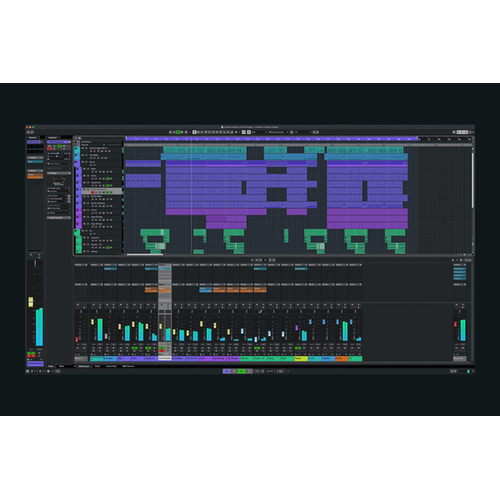This screenshot has width=500, height=500.
Task: Open the Inspector tab in the left zone
Action: coord(53,137)
